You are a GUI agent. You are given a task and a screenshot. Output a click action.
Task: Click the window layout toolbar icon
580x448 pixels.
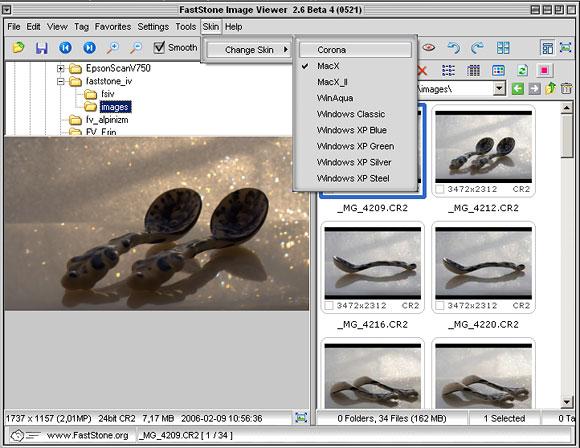(x=547, y=48)
